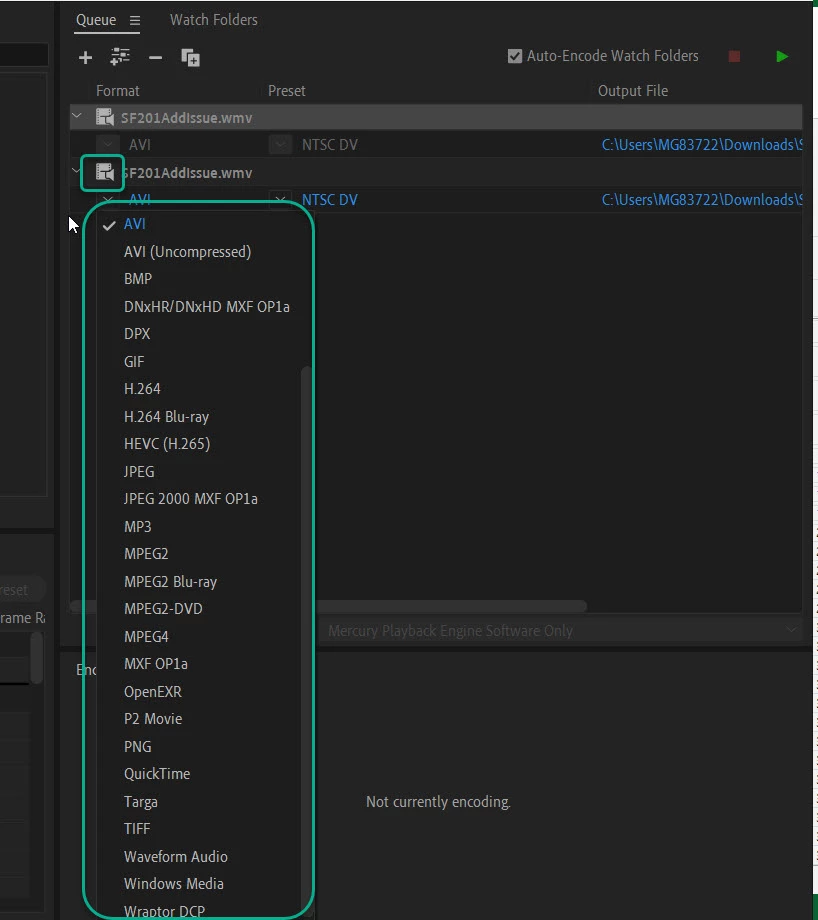Open preset dropdown arrow beside blue NTSC DV

tap(280, 198)
